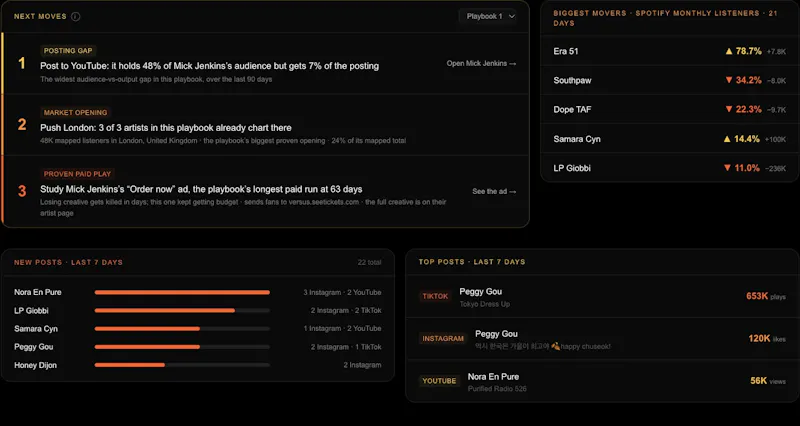Image resolution: width=800 pixels, height=426 pixels.
Task: Click the down arrow next to 34.2%
Action: click(729, 81)
